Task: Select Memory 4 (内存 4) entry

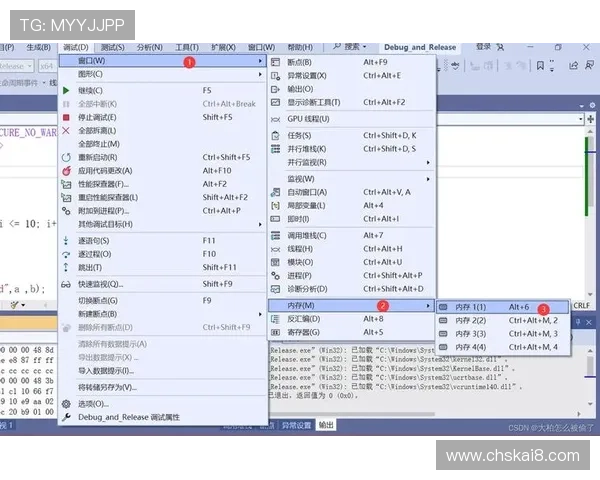Action: pyautogui.click(x=502, y=347)
